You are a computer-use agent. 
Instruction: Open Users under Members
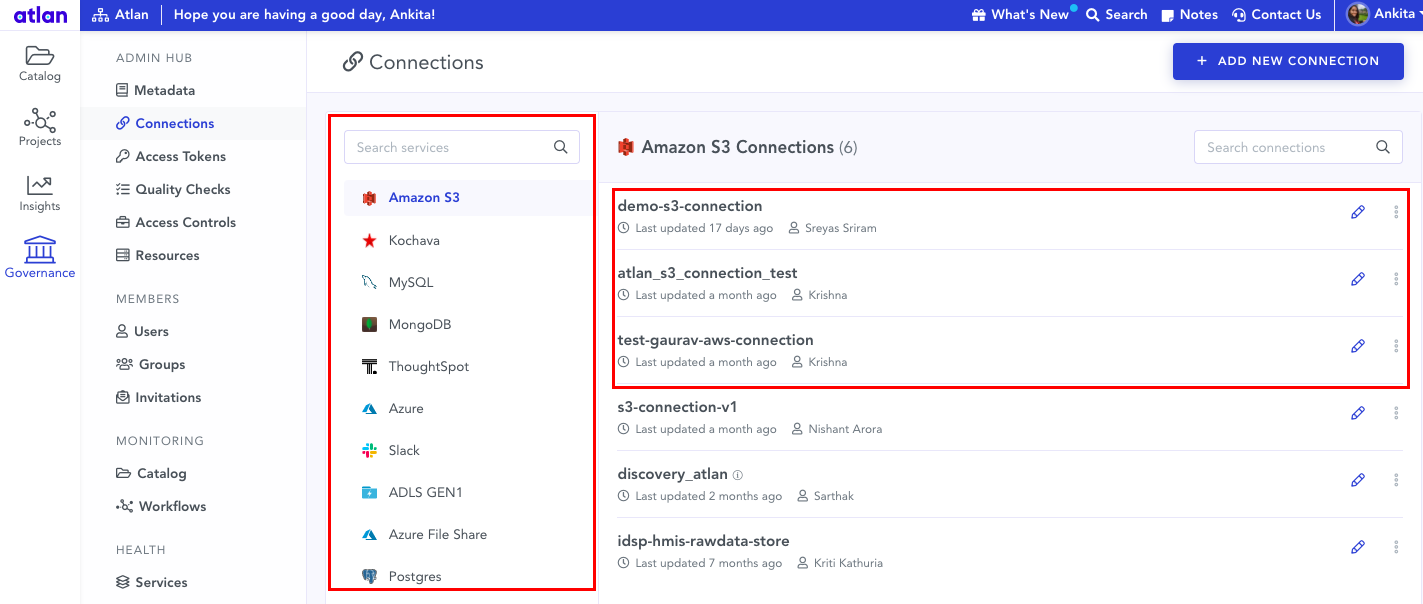[x=142, y=331]
